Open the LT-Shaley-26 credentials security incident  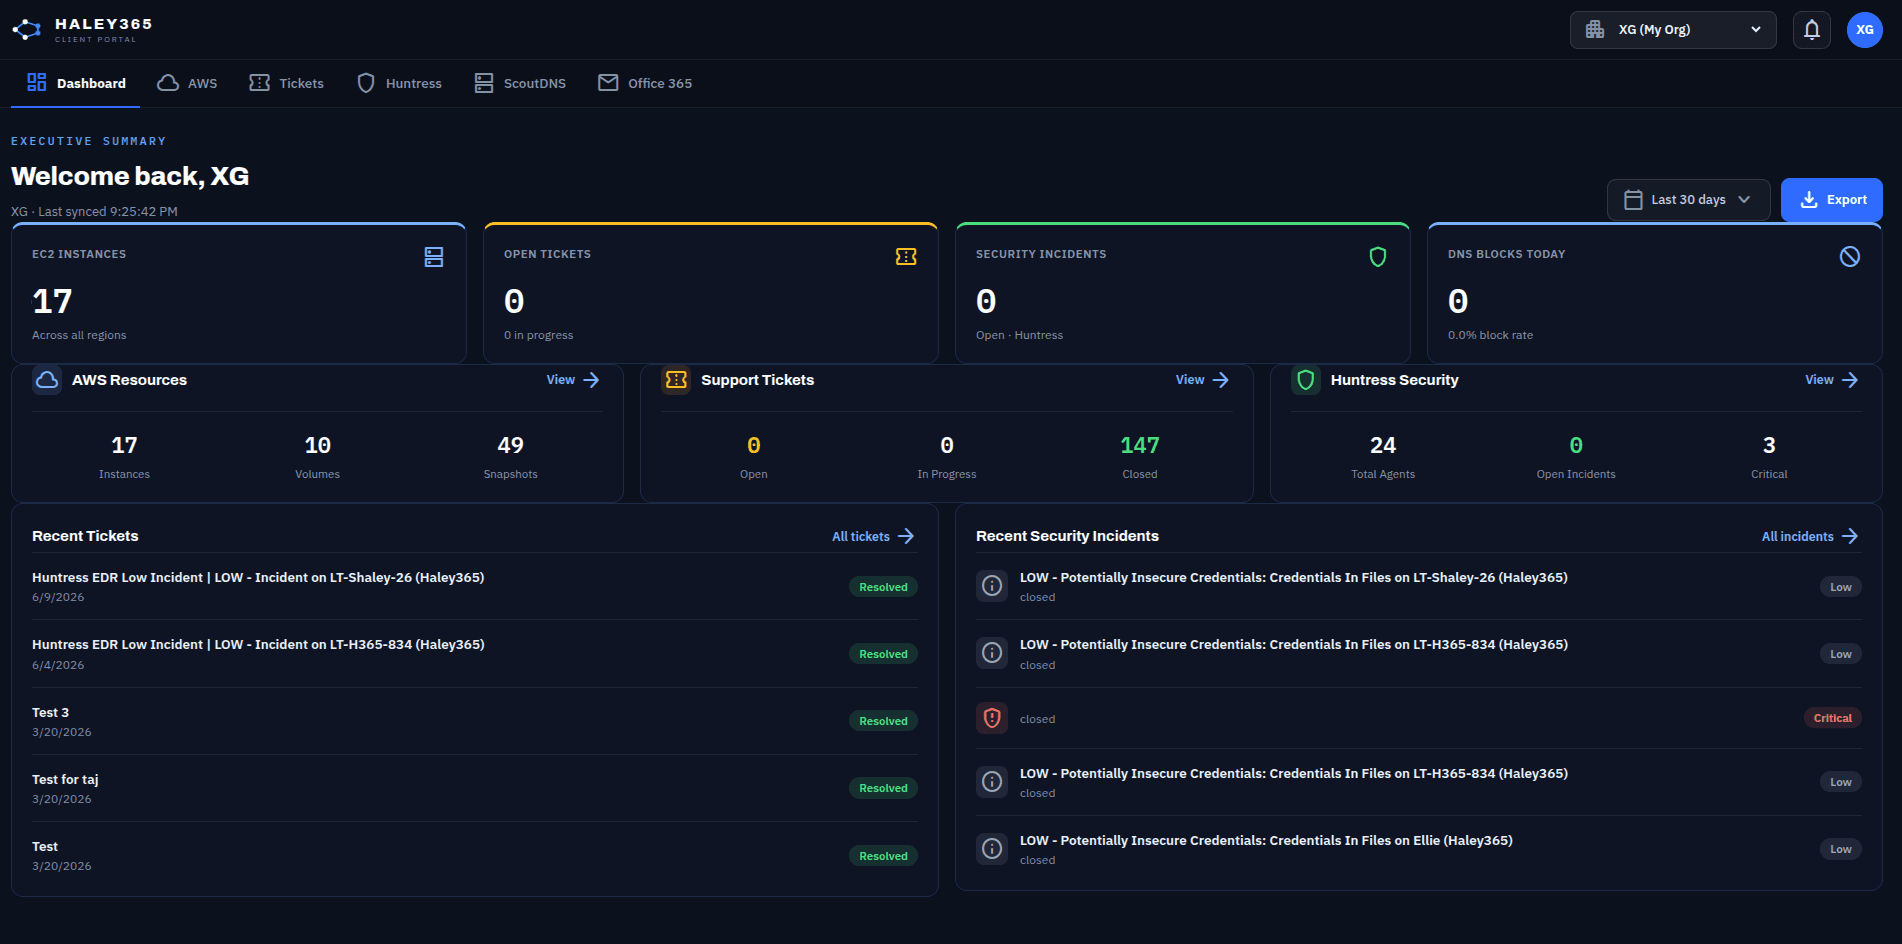(x=1419, y=587)
